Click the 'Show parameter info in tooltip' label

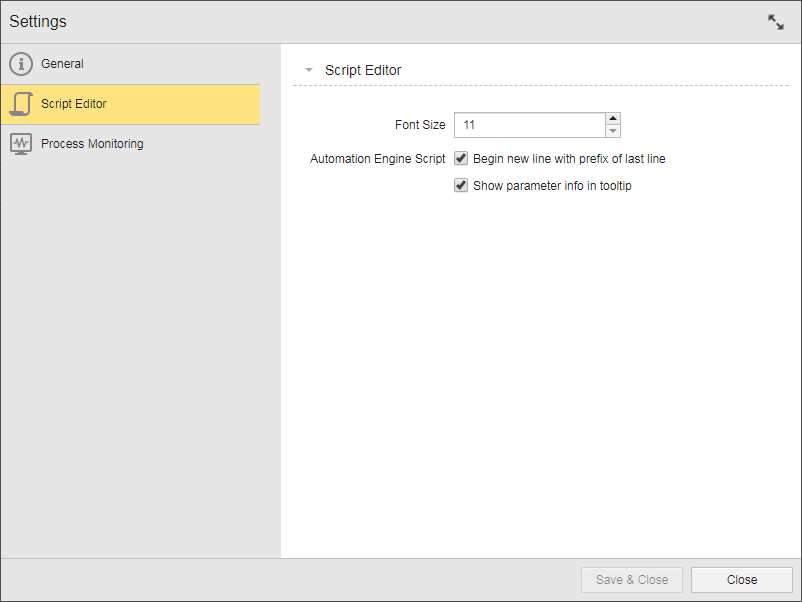[x=552, y=185]
